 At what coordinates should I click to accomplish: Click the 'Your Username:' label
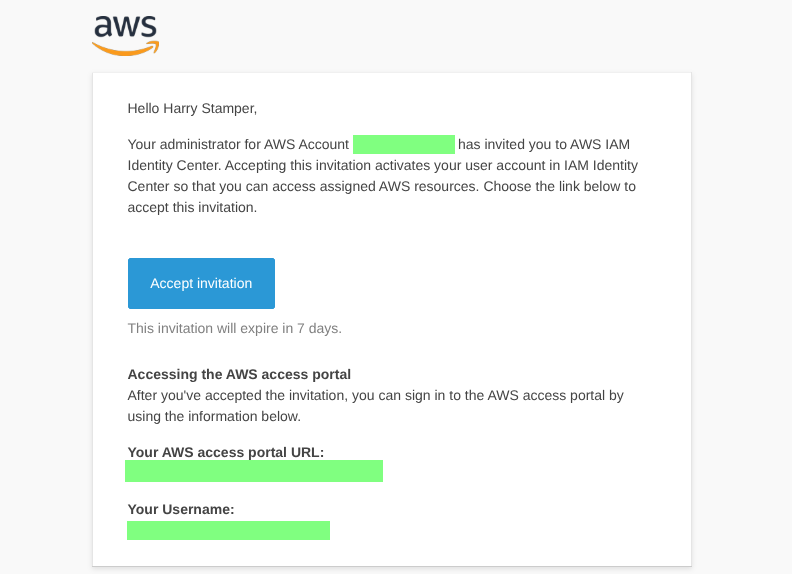coord(180,509)
